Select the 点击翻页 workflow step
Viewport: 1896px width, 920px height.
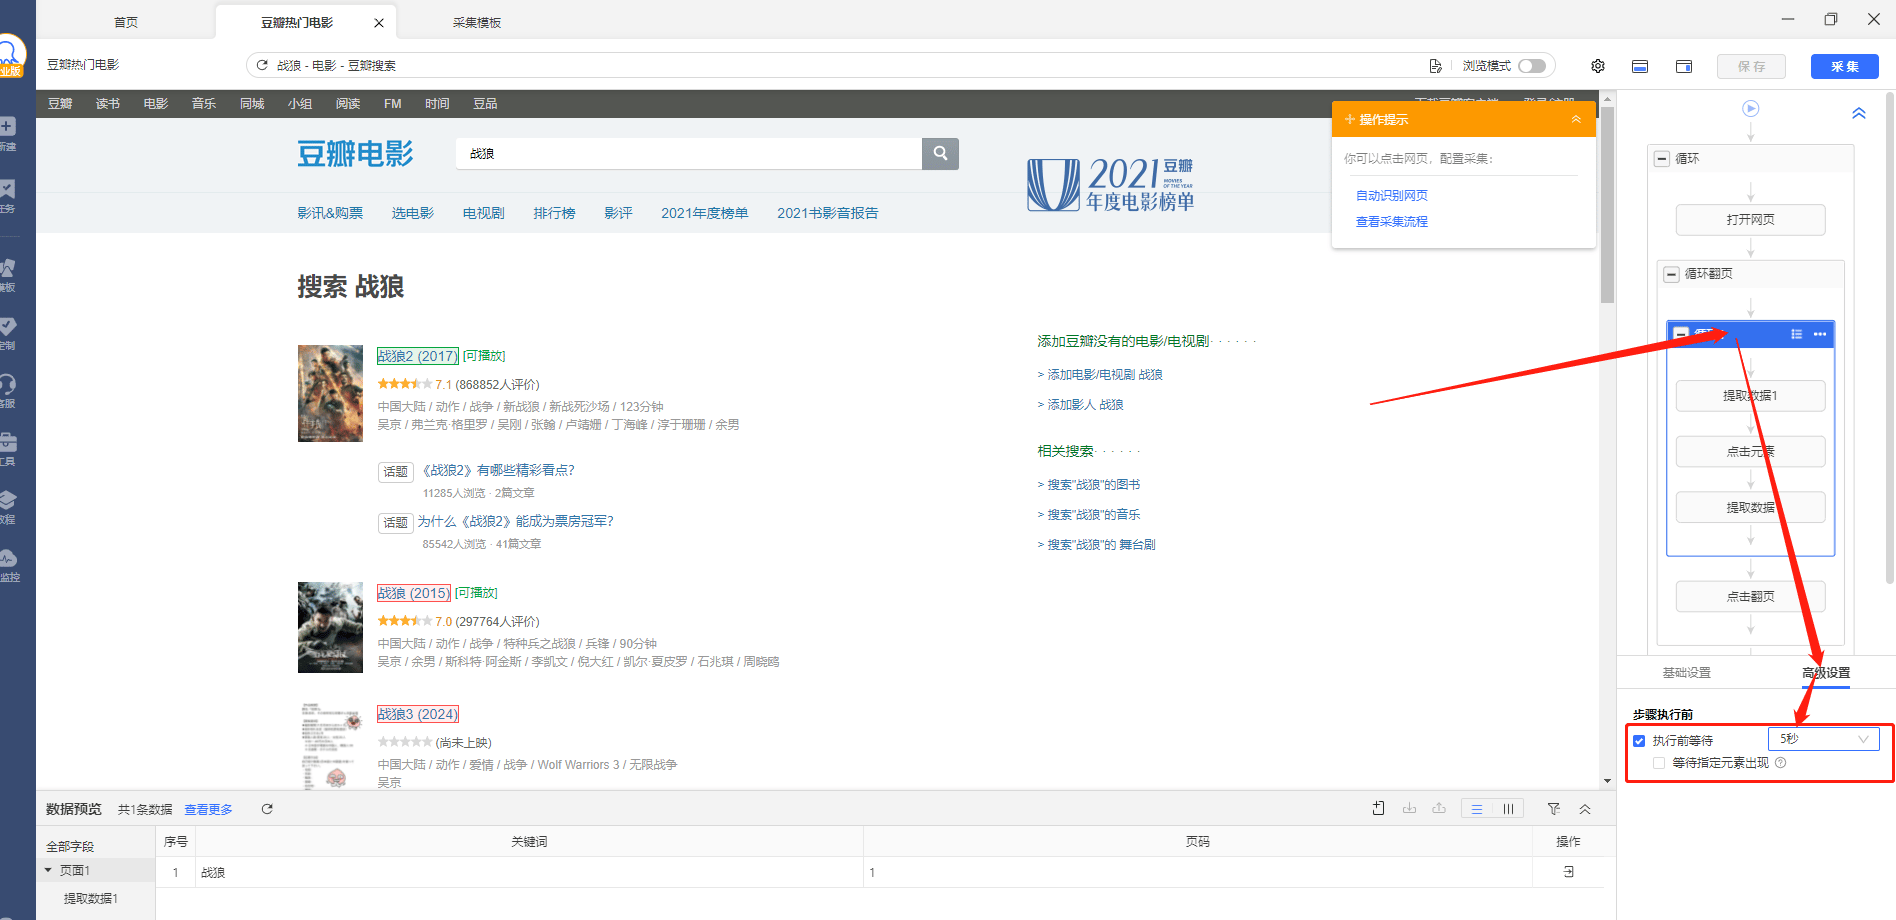[1750, 597]
